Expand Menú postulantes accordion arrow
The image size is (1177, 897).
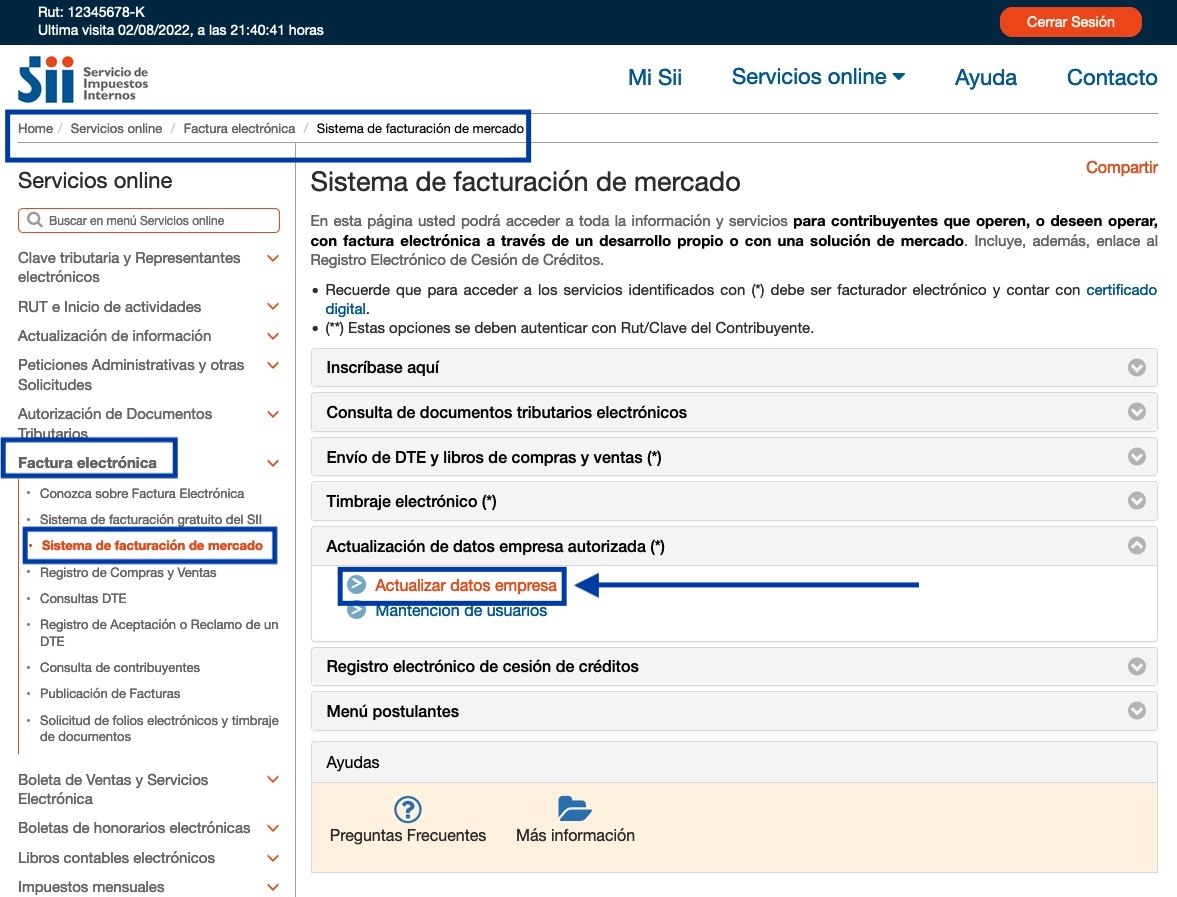1136,711
